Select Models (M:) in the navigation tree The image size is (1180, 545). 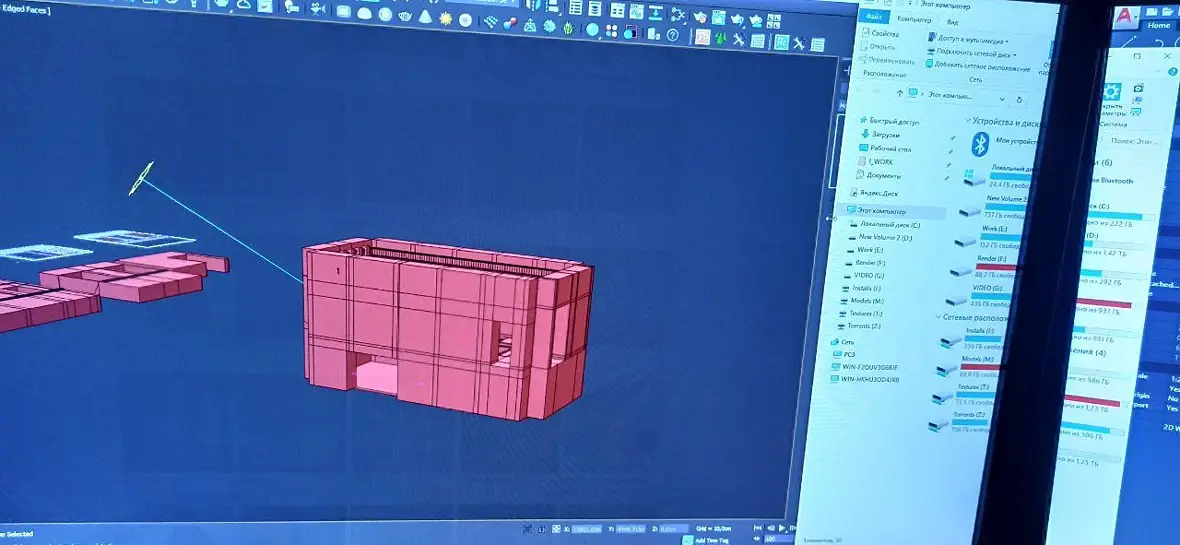point(862,301)
